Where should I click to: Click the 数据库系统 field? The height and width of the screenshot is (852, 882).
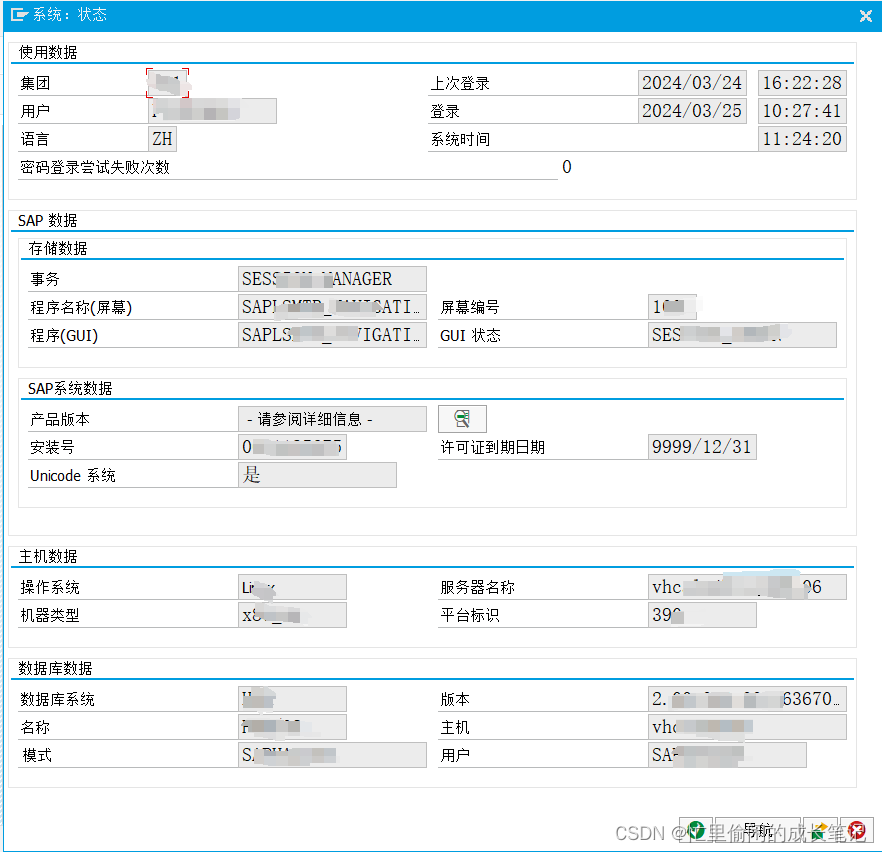(292, 699)
